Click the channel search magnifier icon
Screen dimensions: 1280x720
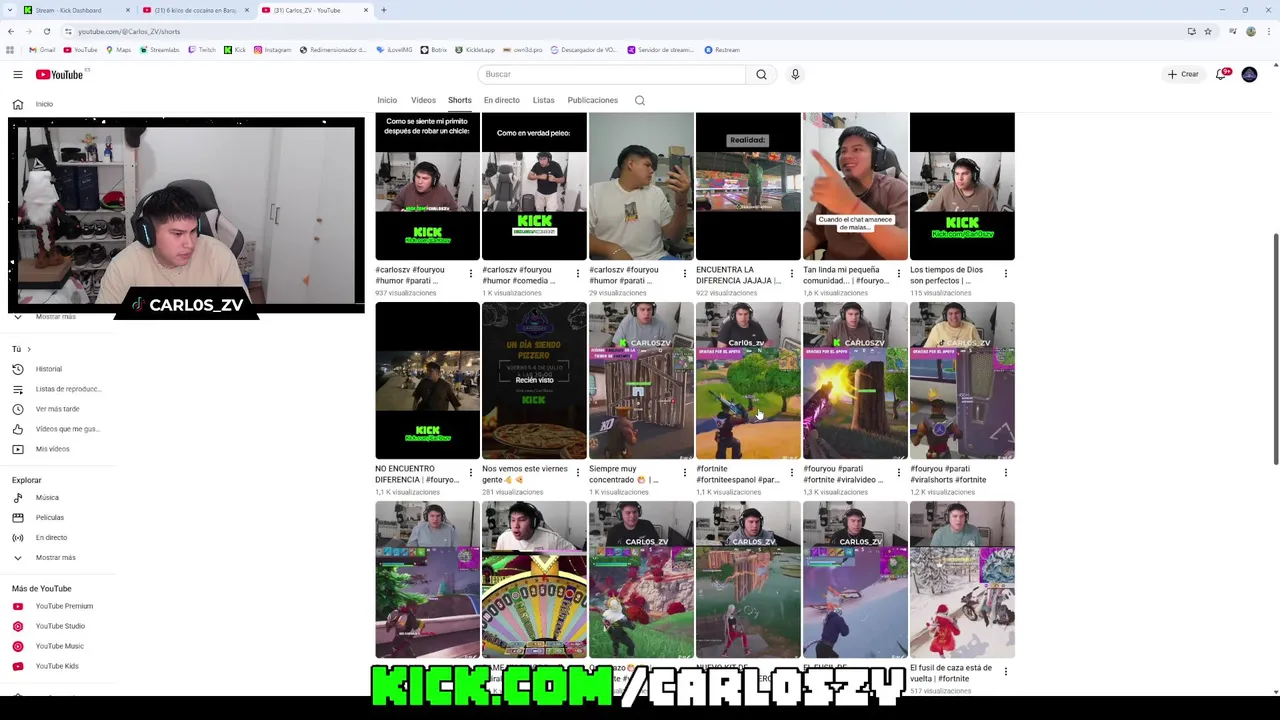click(640, 100)
